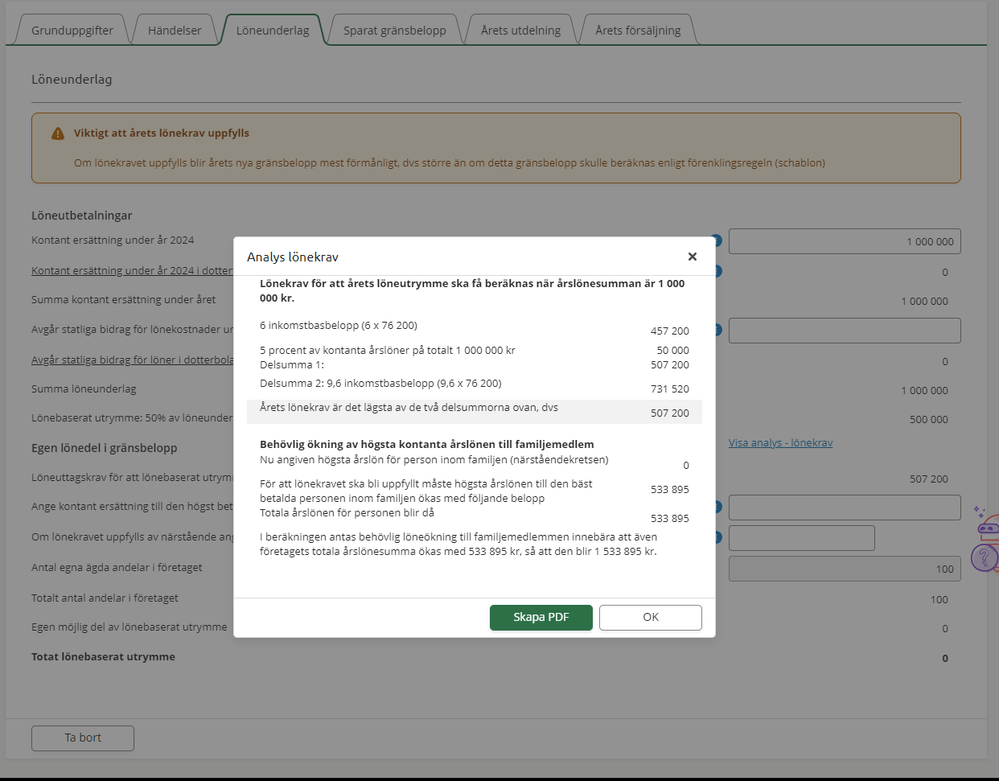Click the Ta bort button
Image resolution: width=999 pixels, height=781 pixels.
(x=82, y=738)
